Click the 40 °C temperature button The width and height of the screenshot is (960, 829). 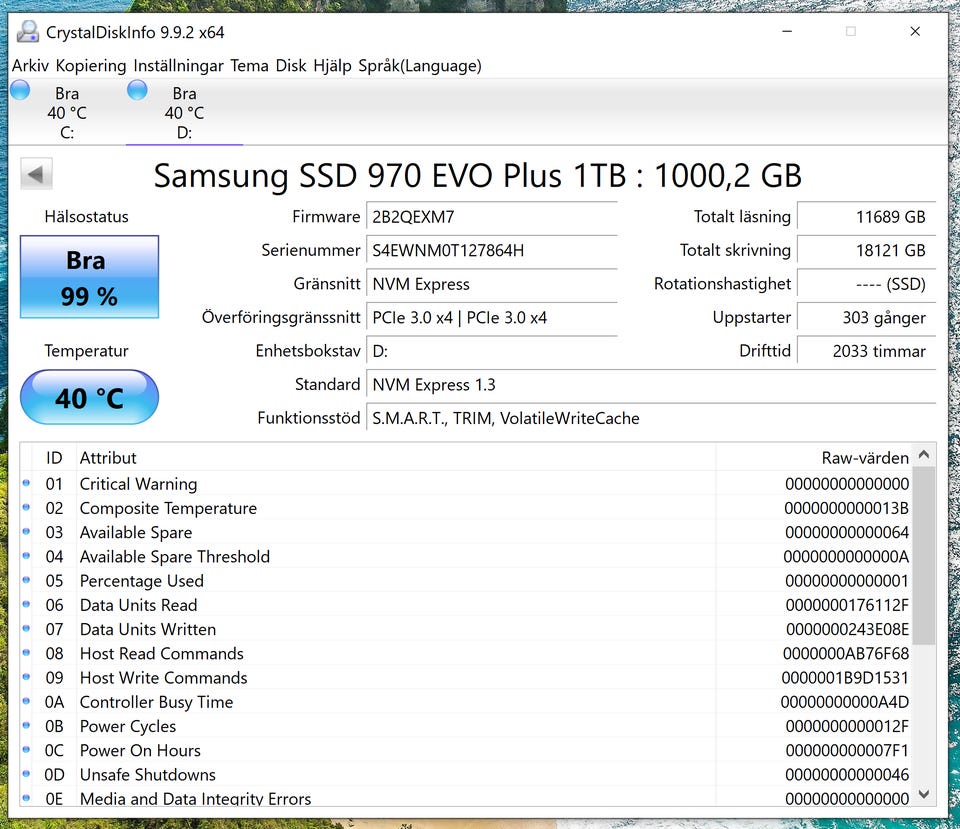pos(89,397)
